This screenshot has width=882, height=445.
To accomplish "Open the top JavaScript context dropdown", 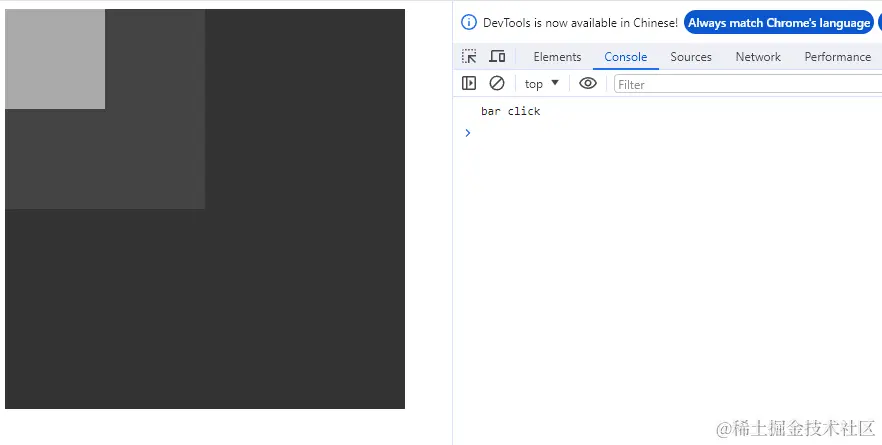I will [x=542, y=84].
